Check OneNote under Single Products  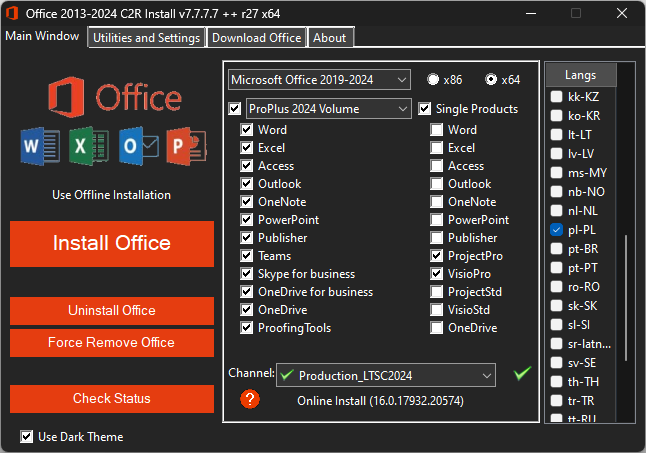coord(436,202)
